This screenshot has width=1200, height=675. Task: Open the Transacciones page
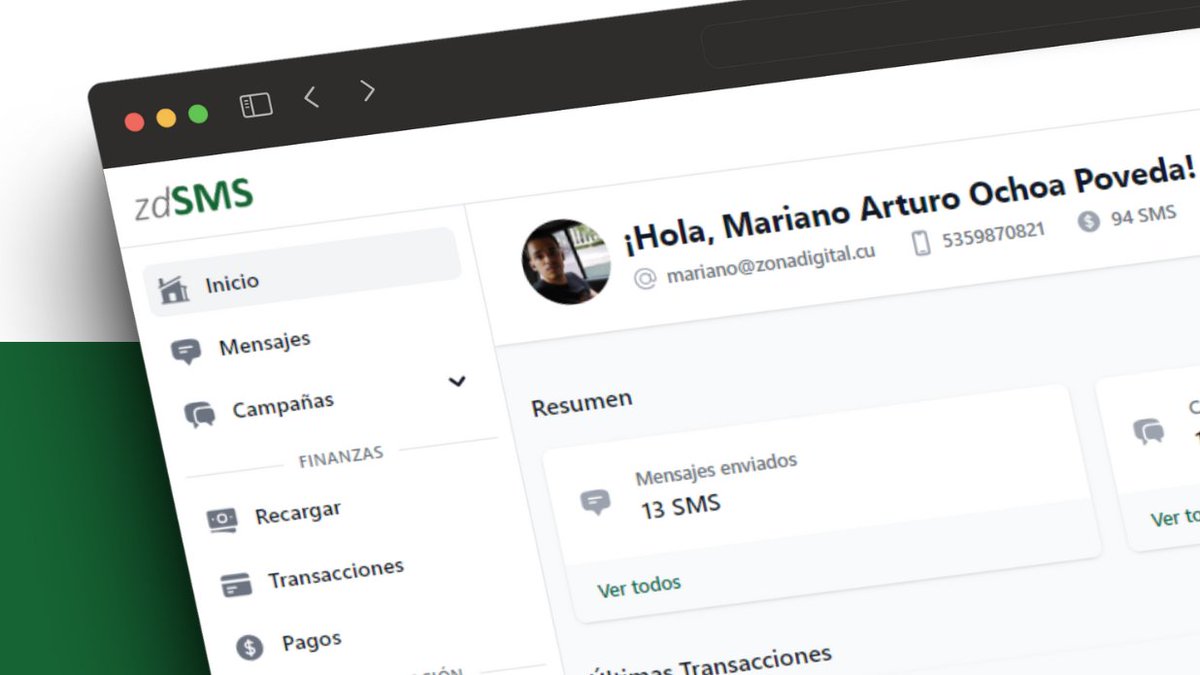[336, 574]
